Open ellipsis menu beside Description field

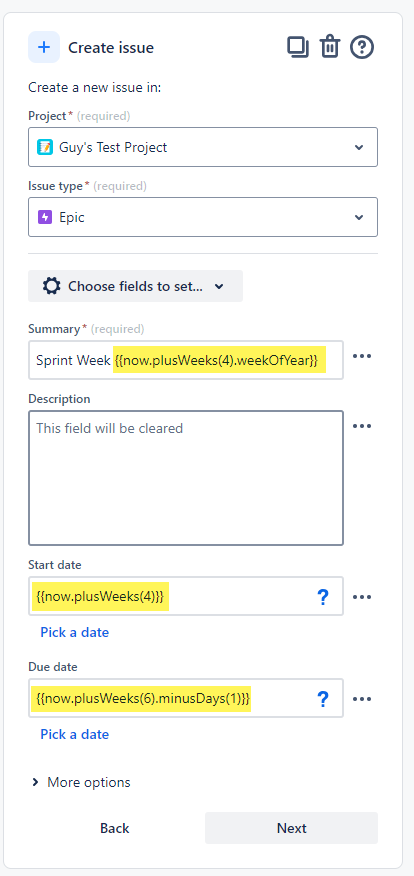[x=362, y=426]
